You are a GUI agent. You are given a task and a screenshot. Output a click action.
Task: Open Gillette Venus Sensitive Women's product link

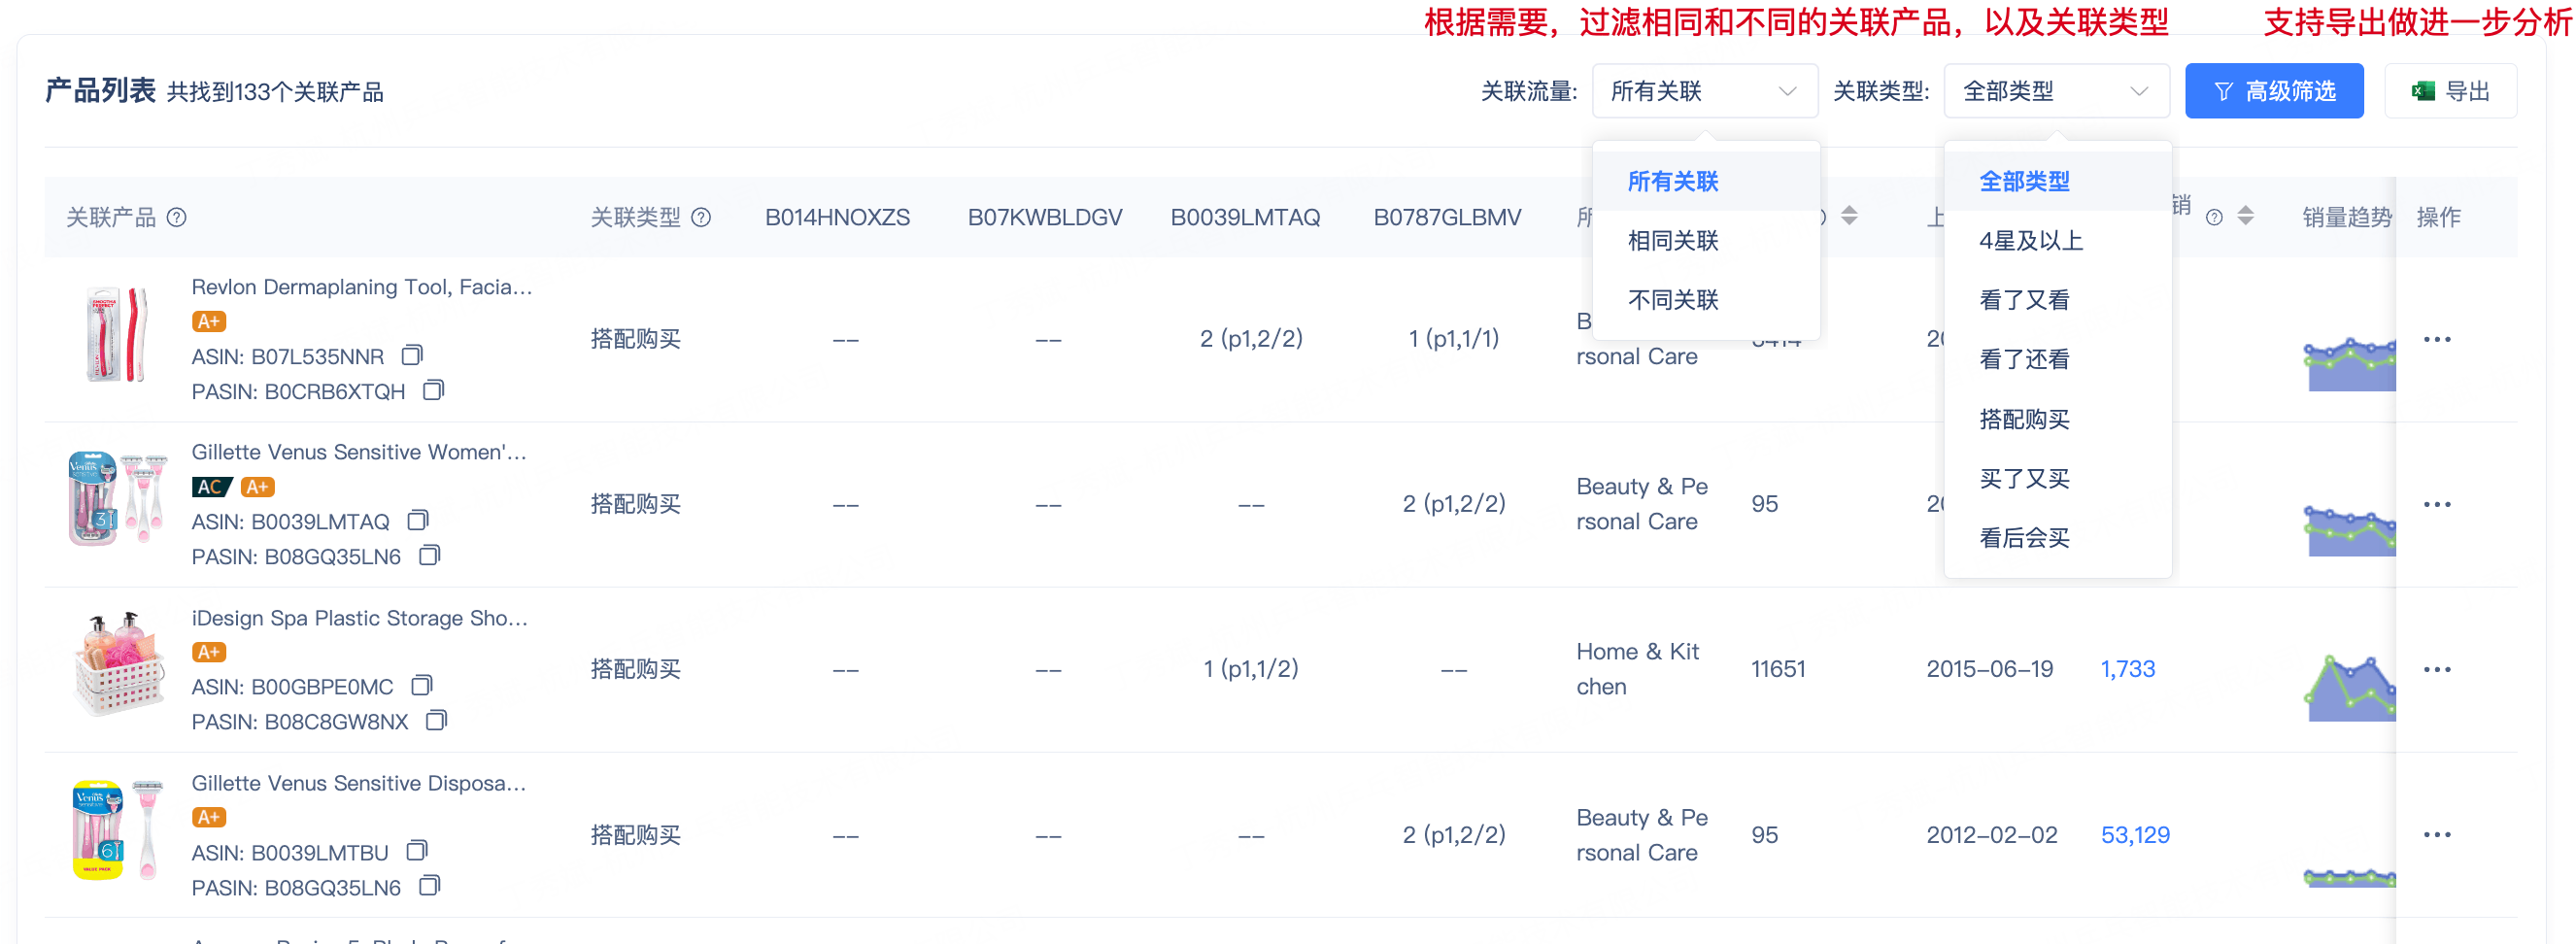click(358, 452)
